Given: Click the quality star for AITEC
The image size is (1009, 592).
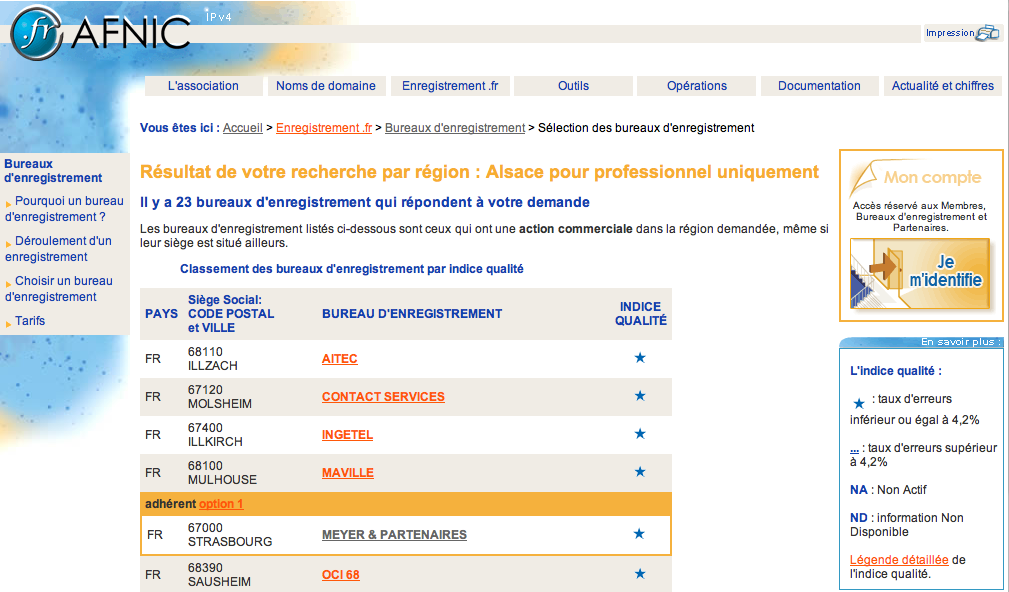Looking at the screenshot, I should [640, 358].
